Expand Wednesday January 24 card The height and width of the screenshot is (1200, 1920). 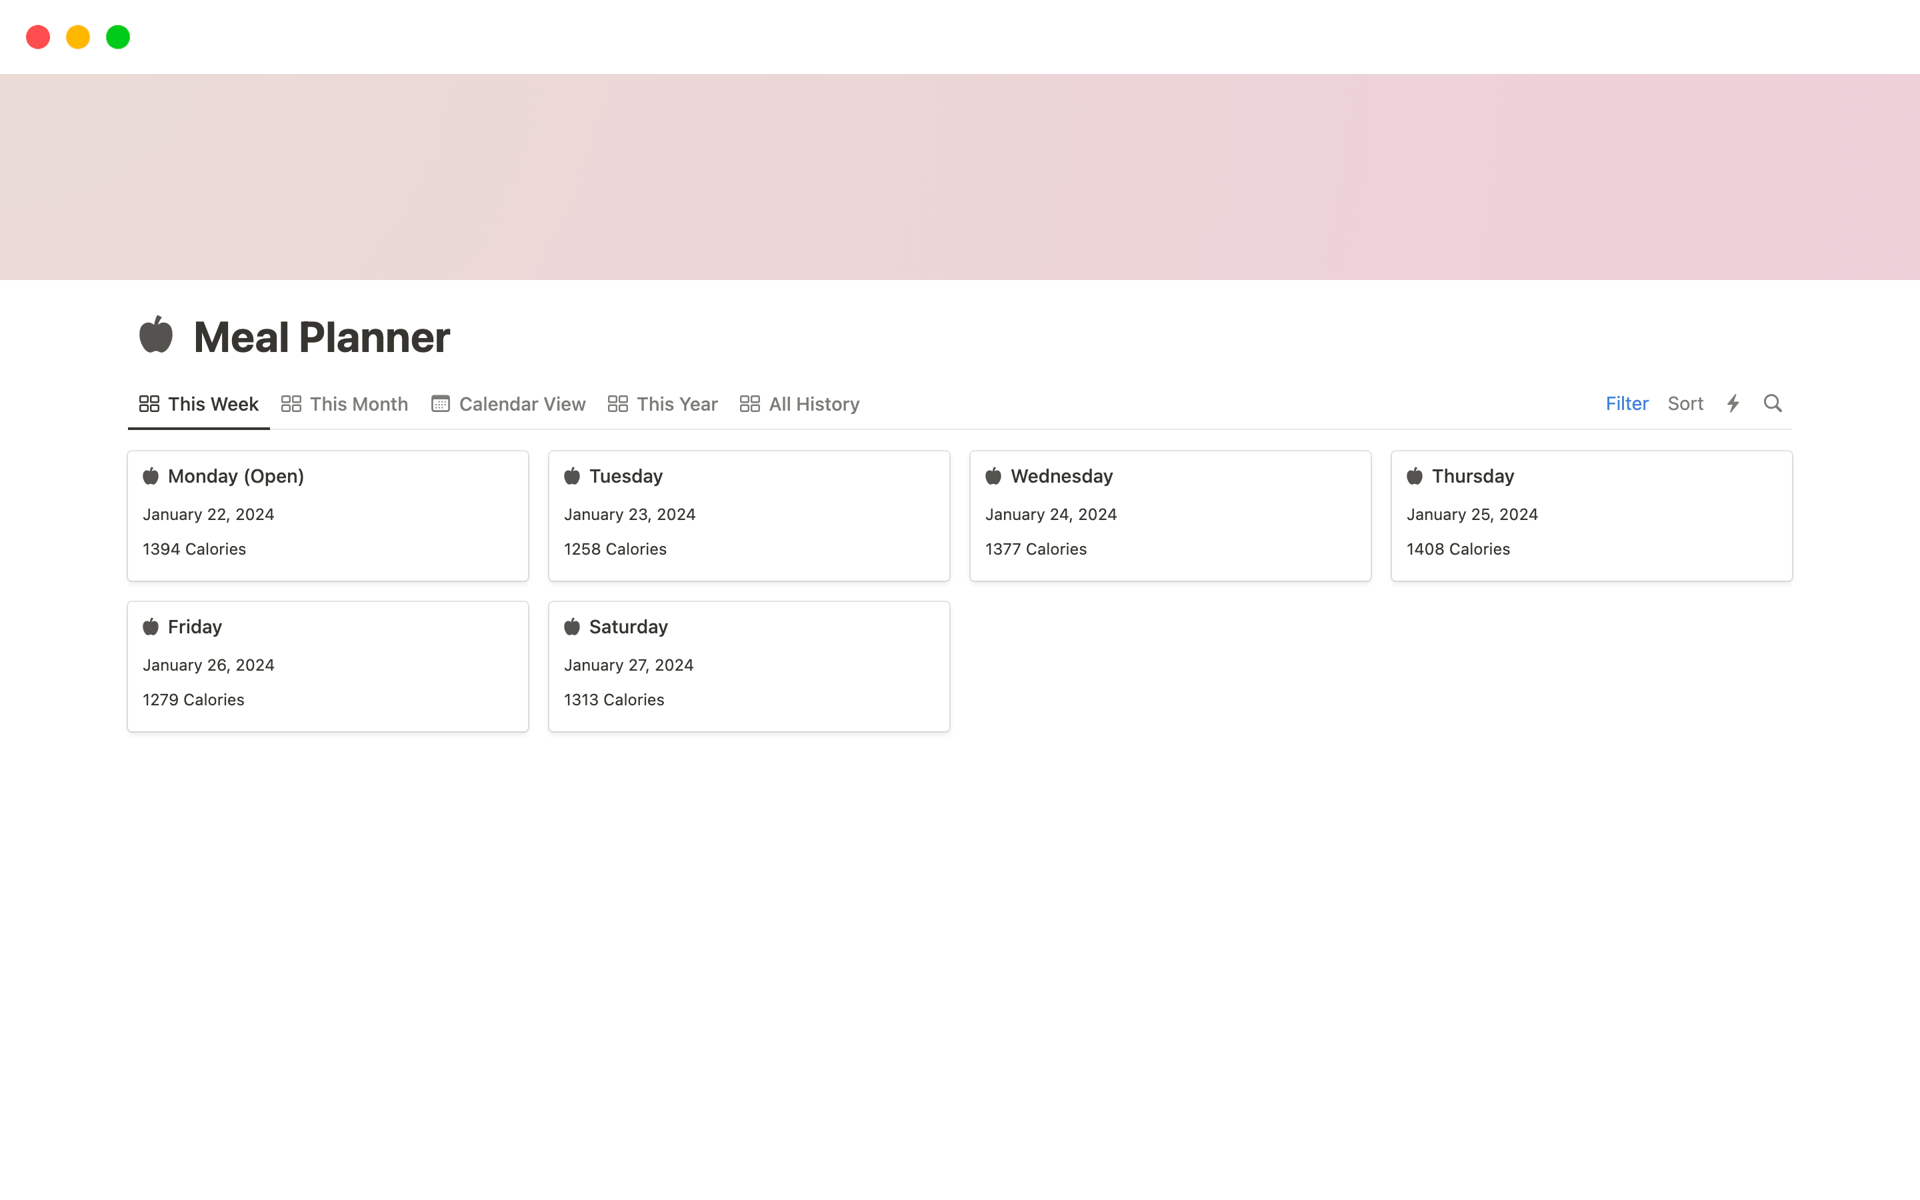pos(1169,514)
